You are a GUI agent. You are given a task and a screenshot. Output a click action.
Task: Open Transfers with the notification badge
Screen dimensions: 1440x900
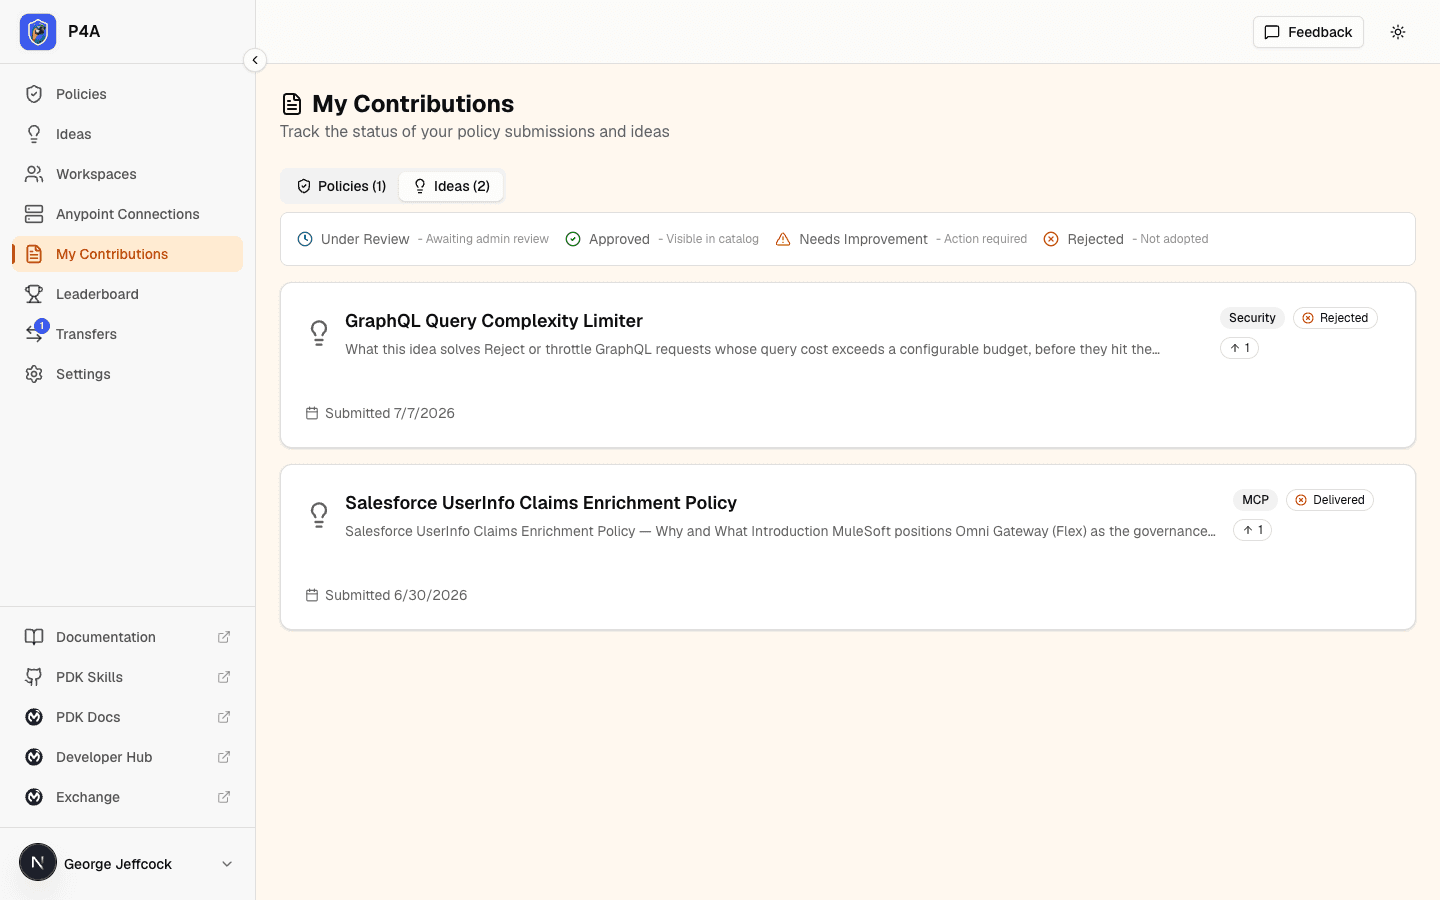[x=128, y=334]
